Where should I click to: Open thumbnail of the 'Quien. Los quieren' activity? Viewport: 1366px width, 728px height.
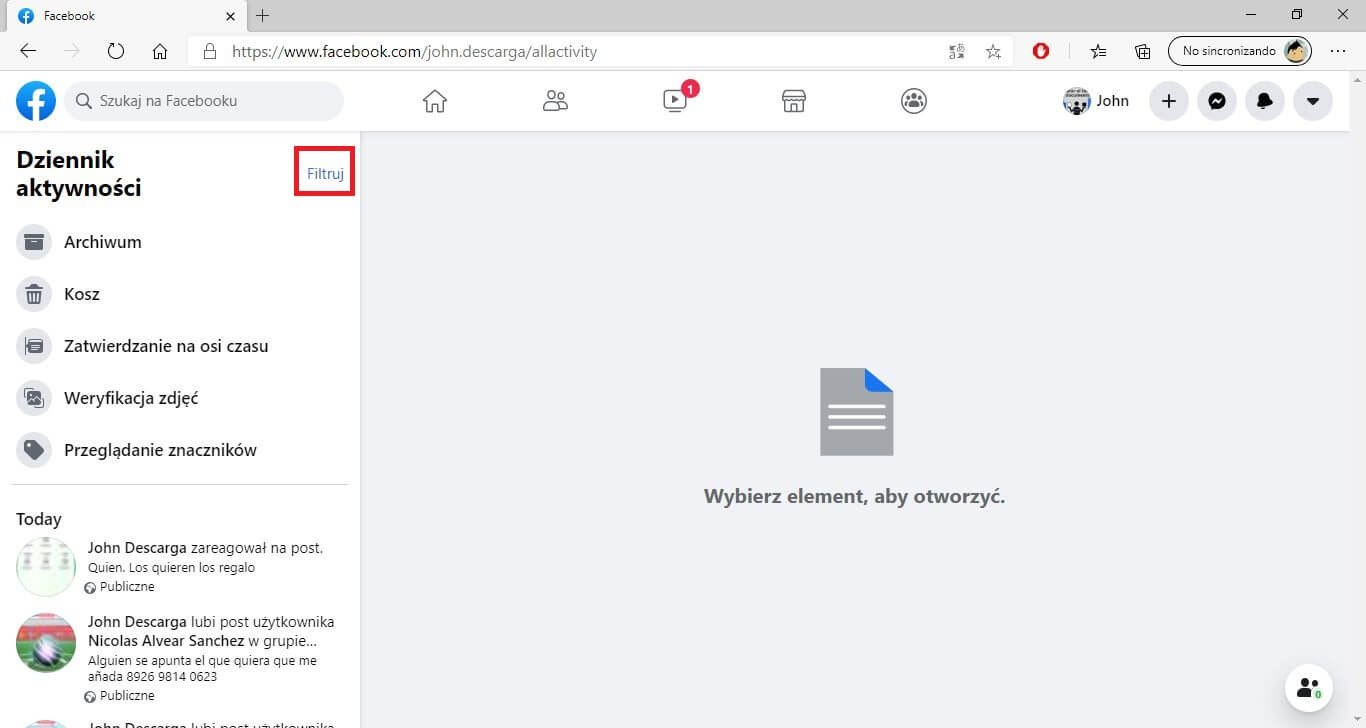point(46,567)
